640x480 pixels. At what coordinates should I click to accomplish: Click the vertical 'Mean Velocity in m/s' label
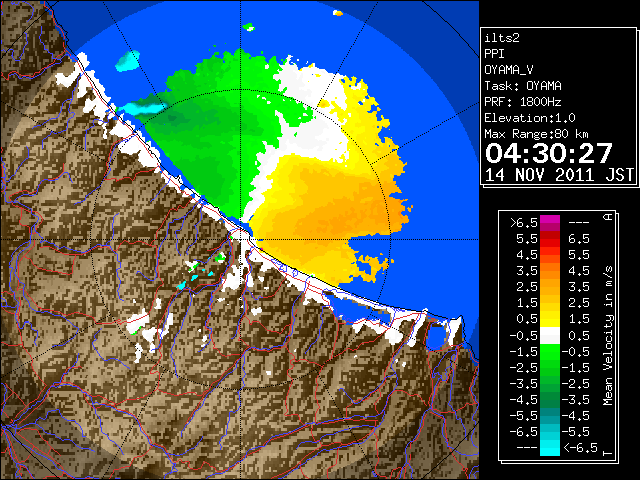(x=608, y=336)
